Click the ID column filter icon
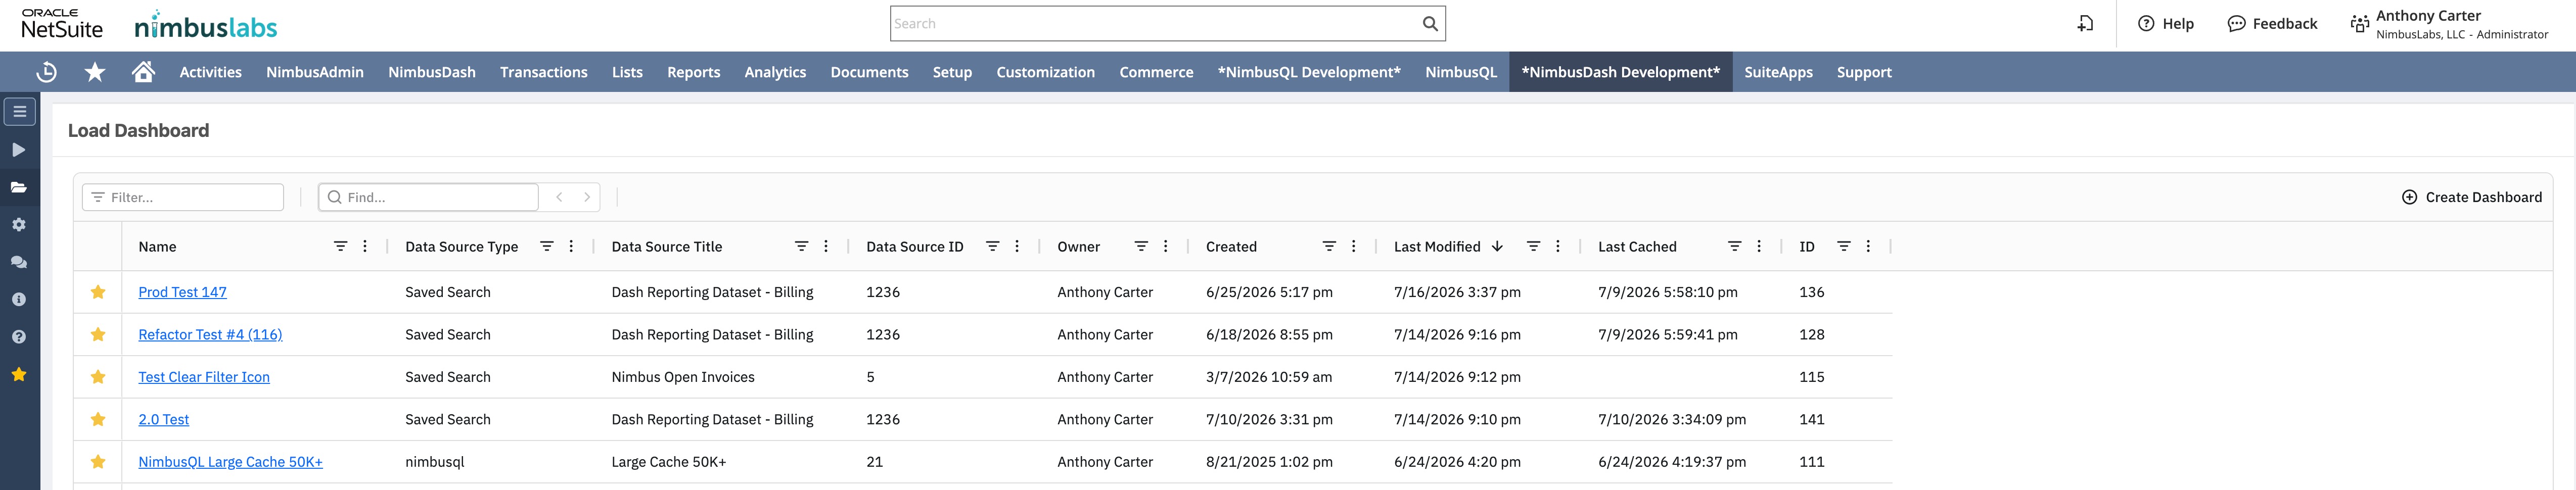This screenshot has height=490, width=2576. coord(1844,246)
